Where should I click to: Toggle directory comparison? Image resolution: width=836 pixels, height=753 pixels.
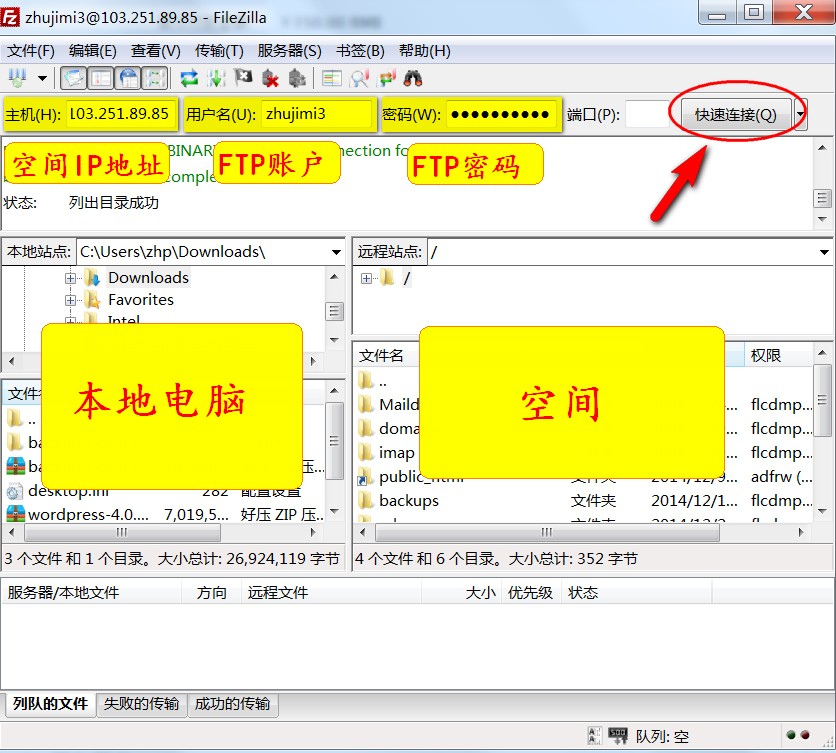point(359,78)
